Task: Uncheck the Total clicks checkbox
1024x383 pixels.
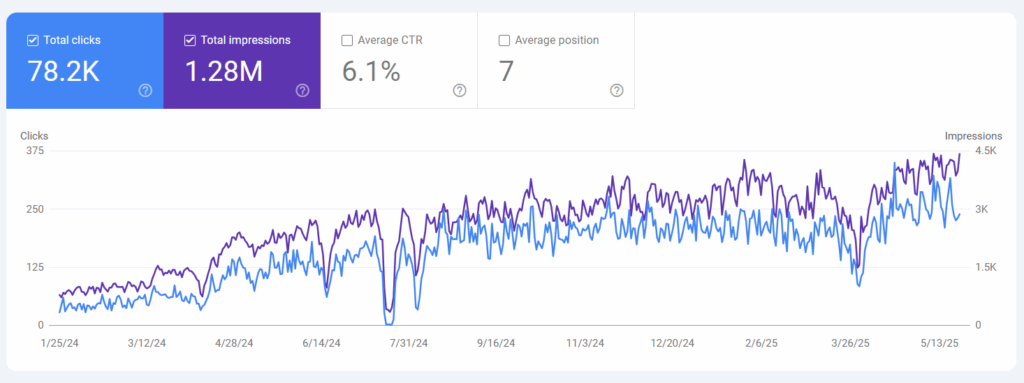Action: pyautogui.click(x=33, y=41)
